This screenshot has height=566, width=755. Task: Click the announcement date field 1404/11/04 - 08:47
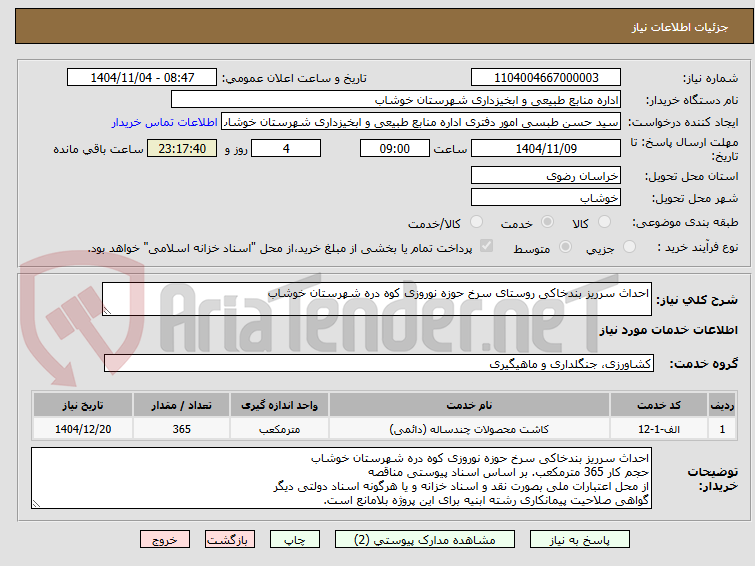click(x=142, y=78)
